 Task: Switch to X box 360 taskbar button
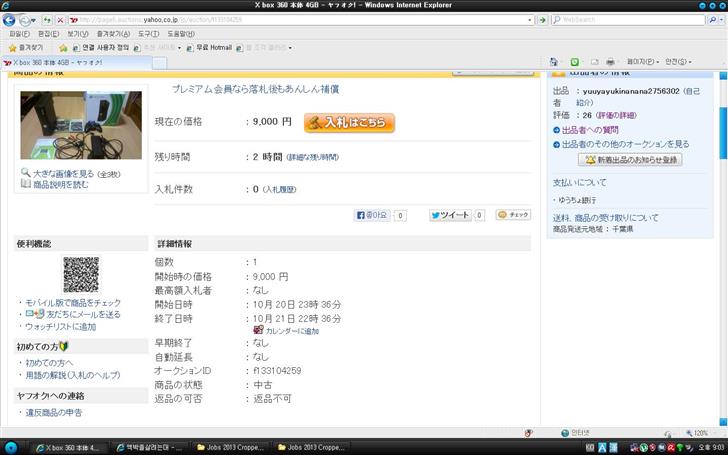click(69, 448)
